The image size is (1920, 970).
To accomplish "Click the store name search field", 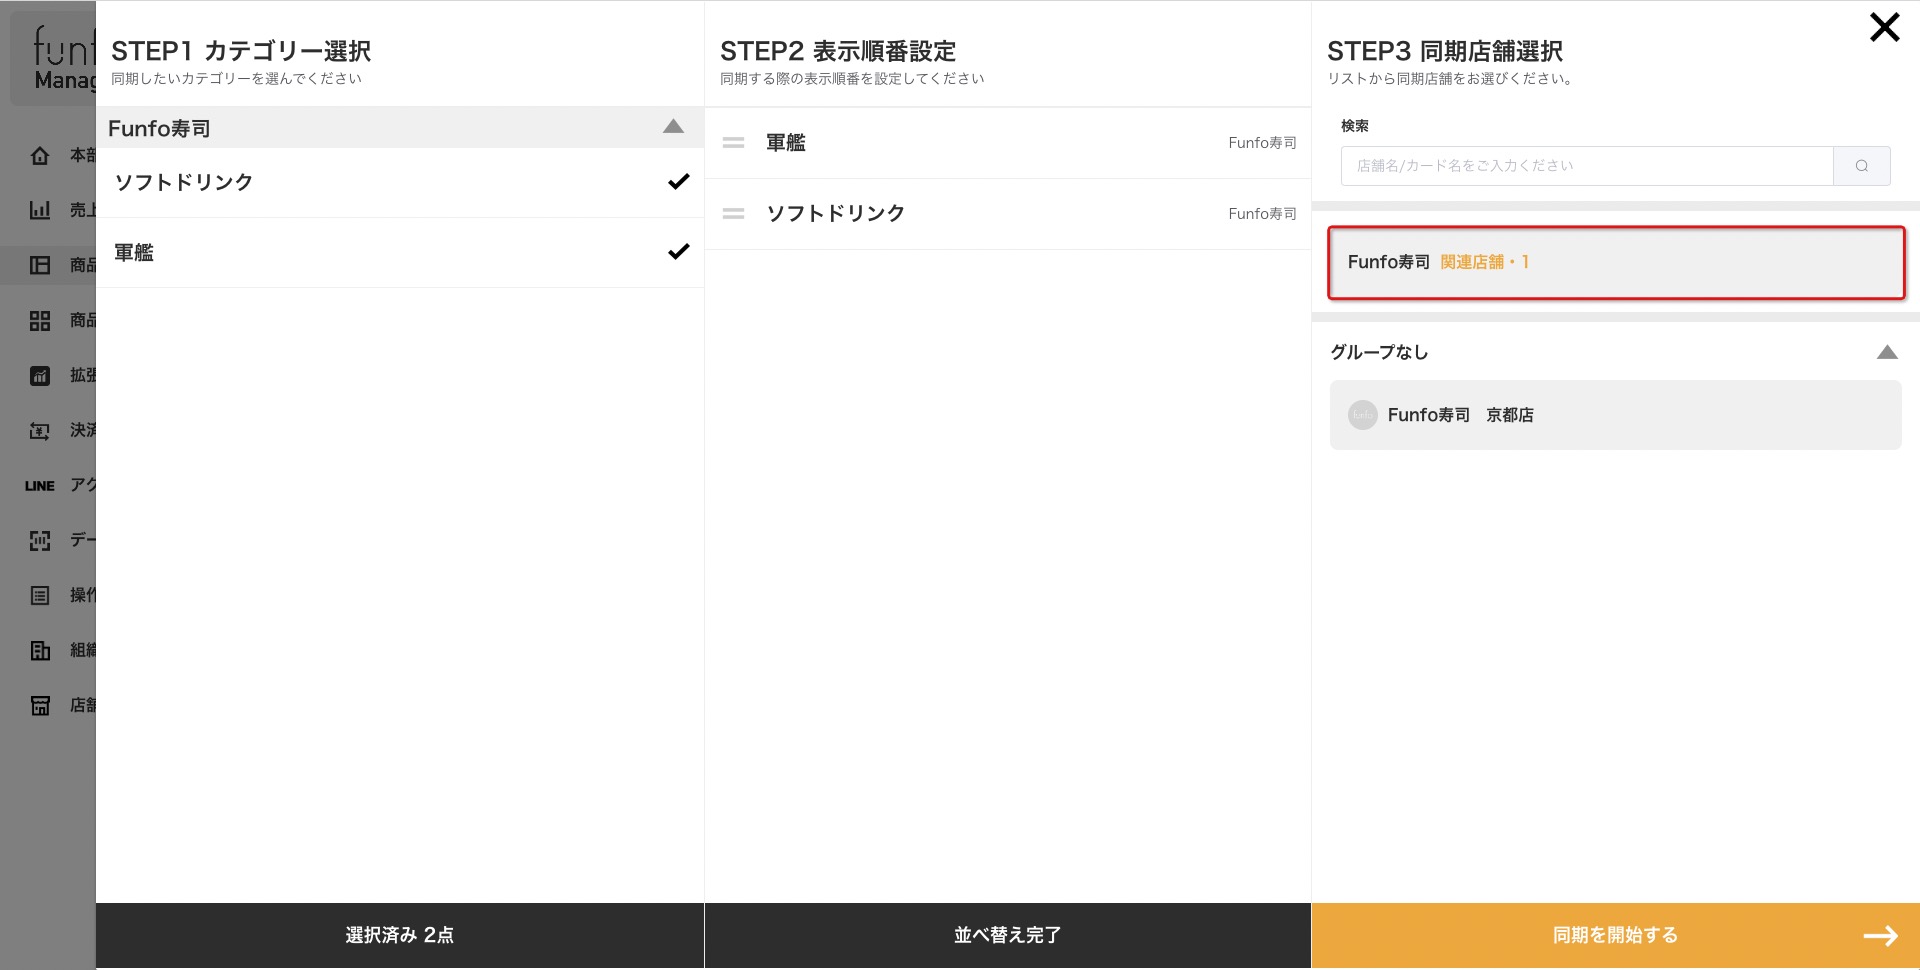I will [x=1587, y=166].
